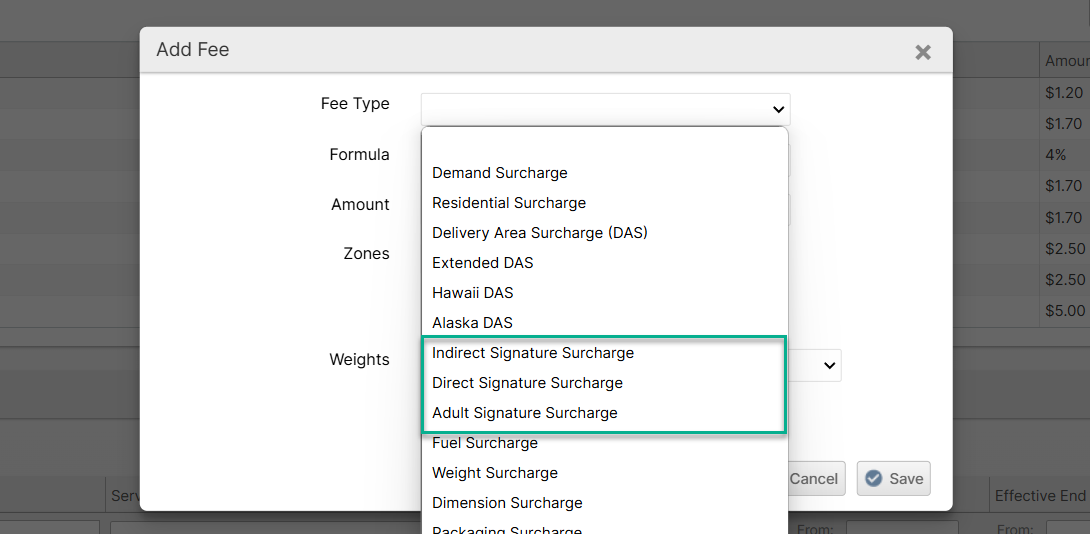Pick Adult Signature Surcharge option
1090x534 pixels.
click(x=525, y=413)
